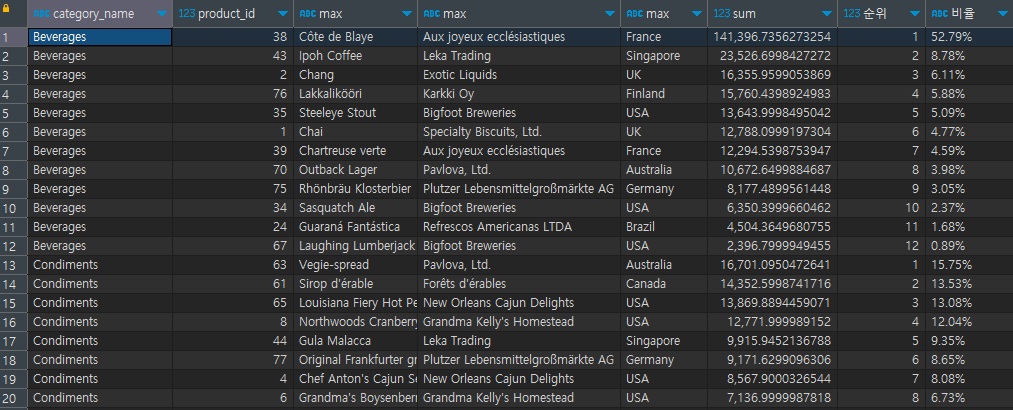The height and width of the screenshot is (410, 1013).
Task: Select Condiments cell in row 13
Action: click(x=100, y=265)
